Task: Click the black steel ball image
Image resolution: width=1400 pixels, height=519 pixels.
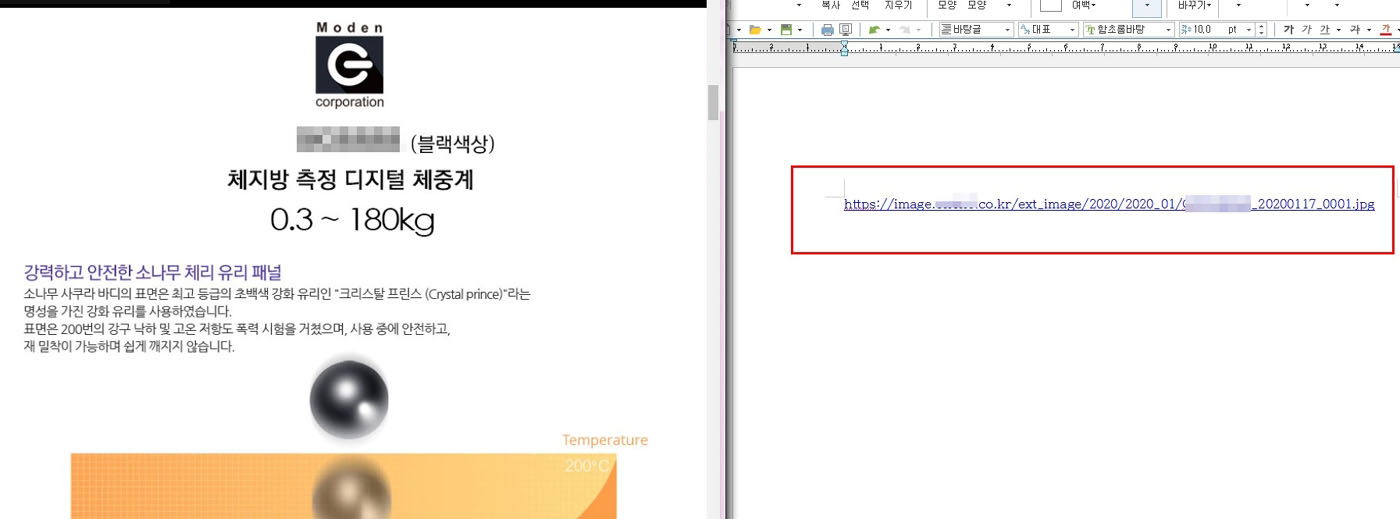Action: [349, 399]
